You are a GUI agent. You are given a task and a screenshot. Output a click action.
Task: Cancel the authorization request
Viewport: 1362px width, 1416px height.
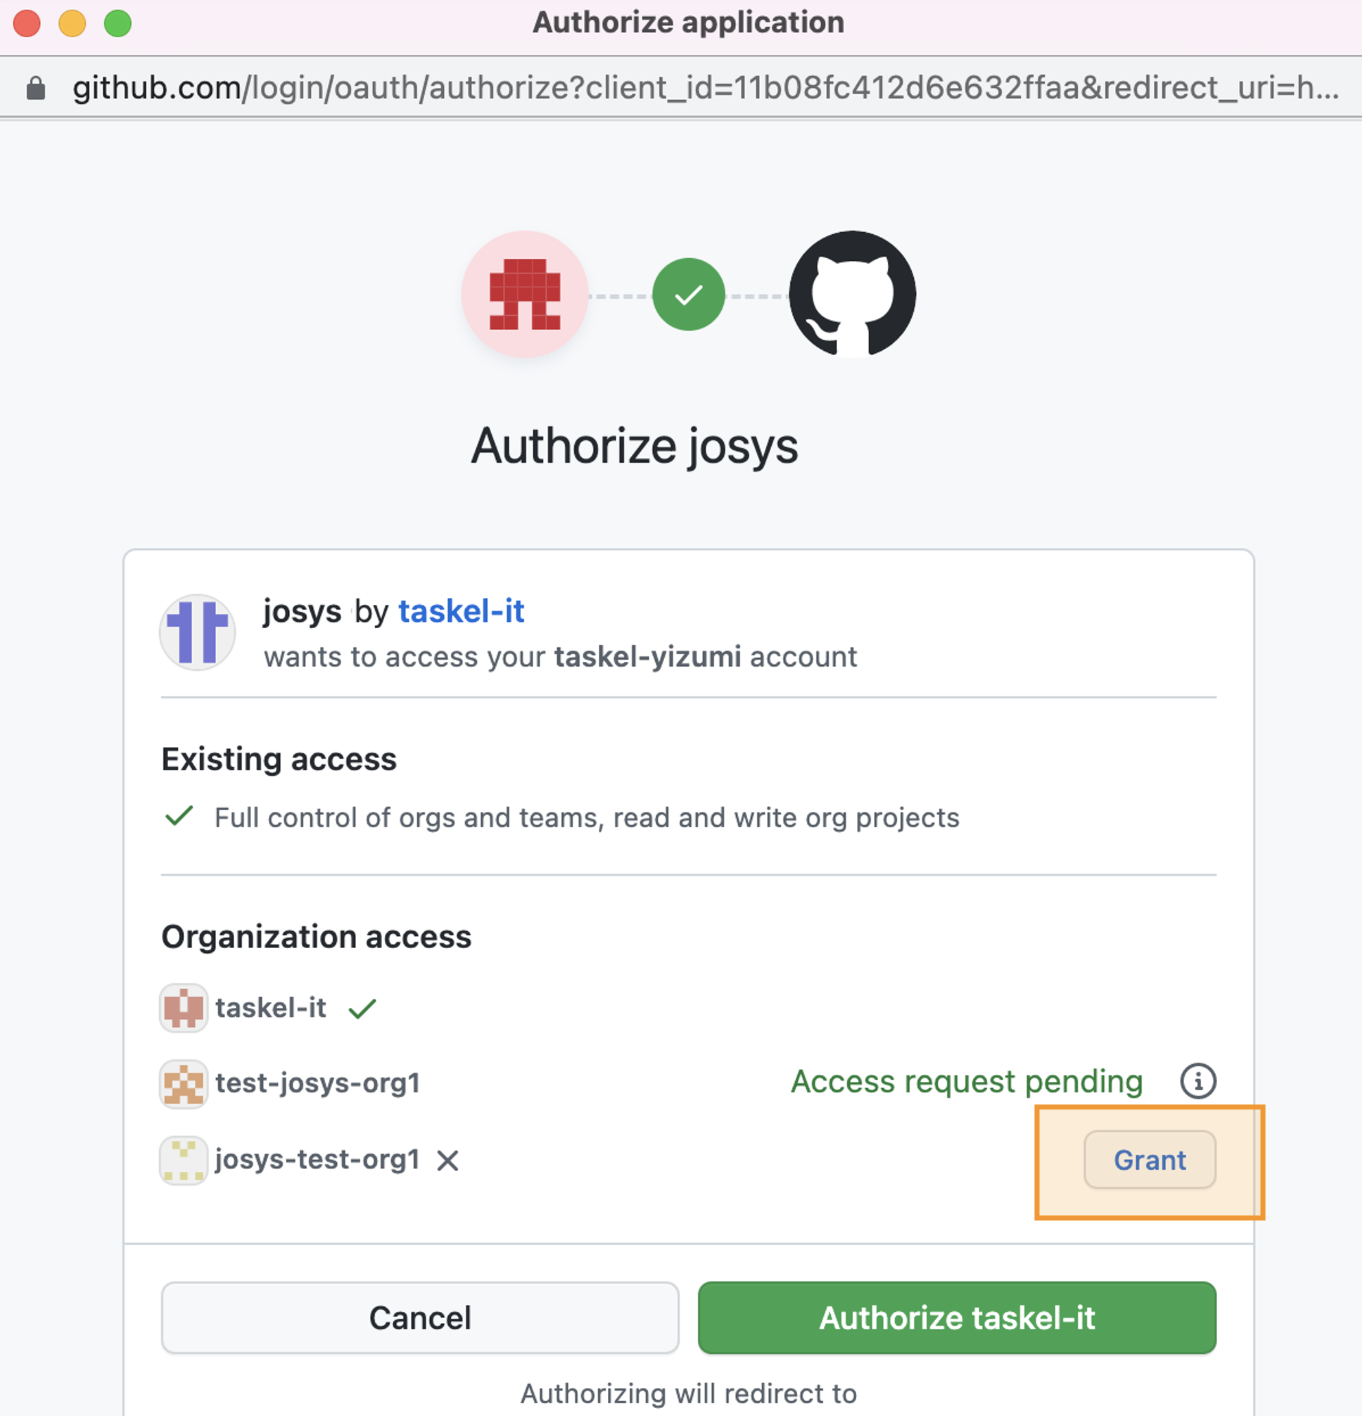420,1318
